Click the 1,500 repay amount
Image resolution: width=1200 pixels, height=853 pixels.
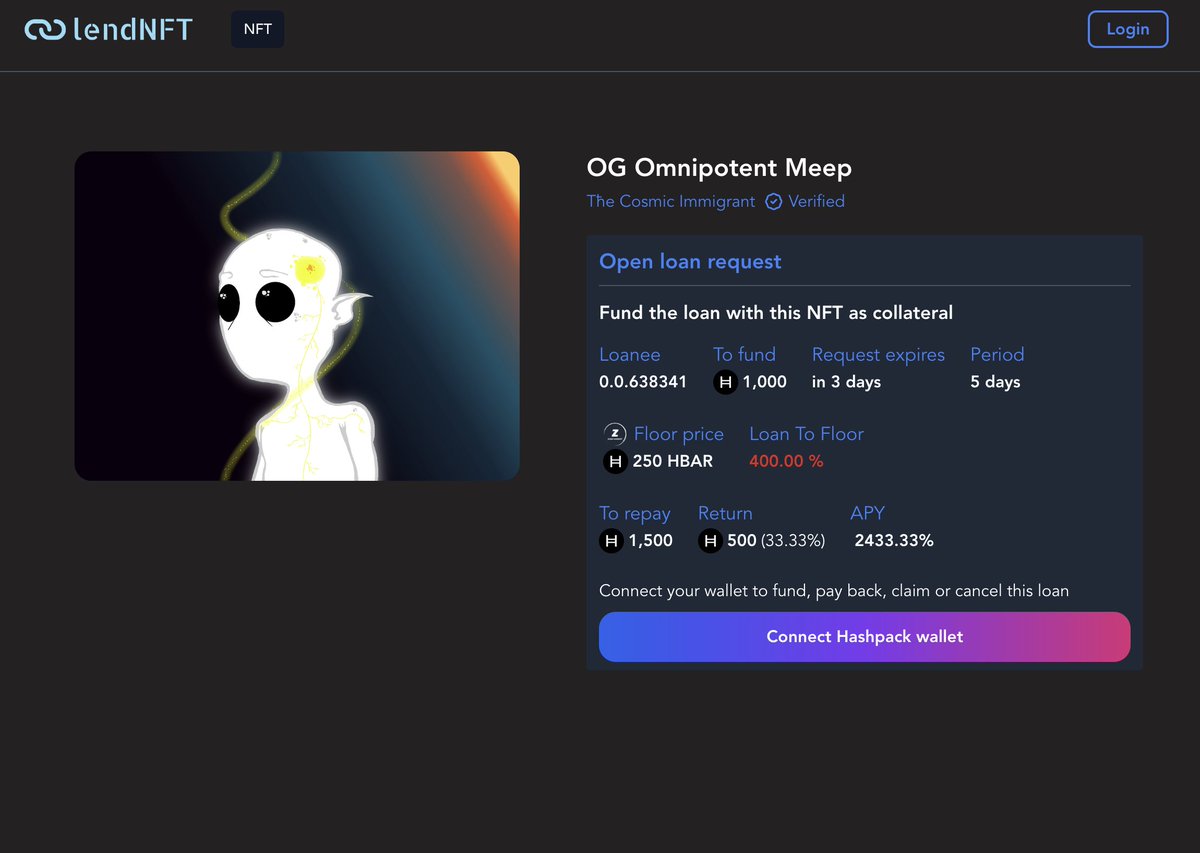coord(651,541)
